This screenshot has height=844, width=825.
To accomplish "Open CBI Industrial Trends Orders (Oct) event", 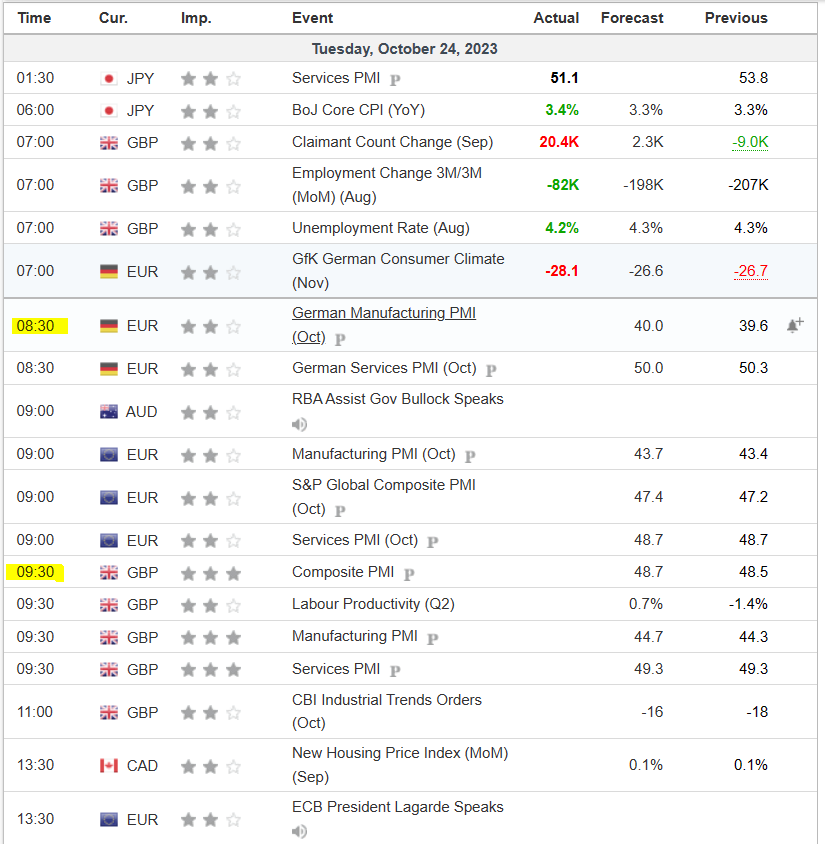I will (x=386, y=700).
